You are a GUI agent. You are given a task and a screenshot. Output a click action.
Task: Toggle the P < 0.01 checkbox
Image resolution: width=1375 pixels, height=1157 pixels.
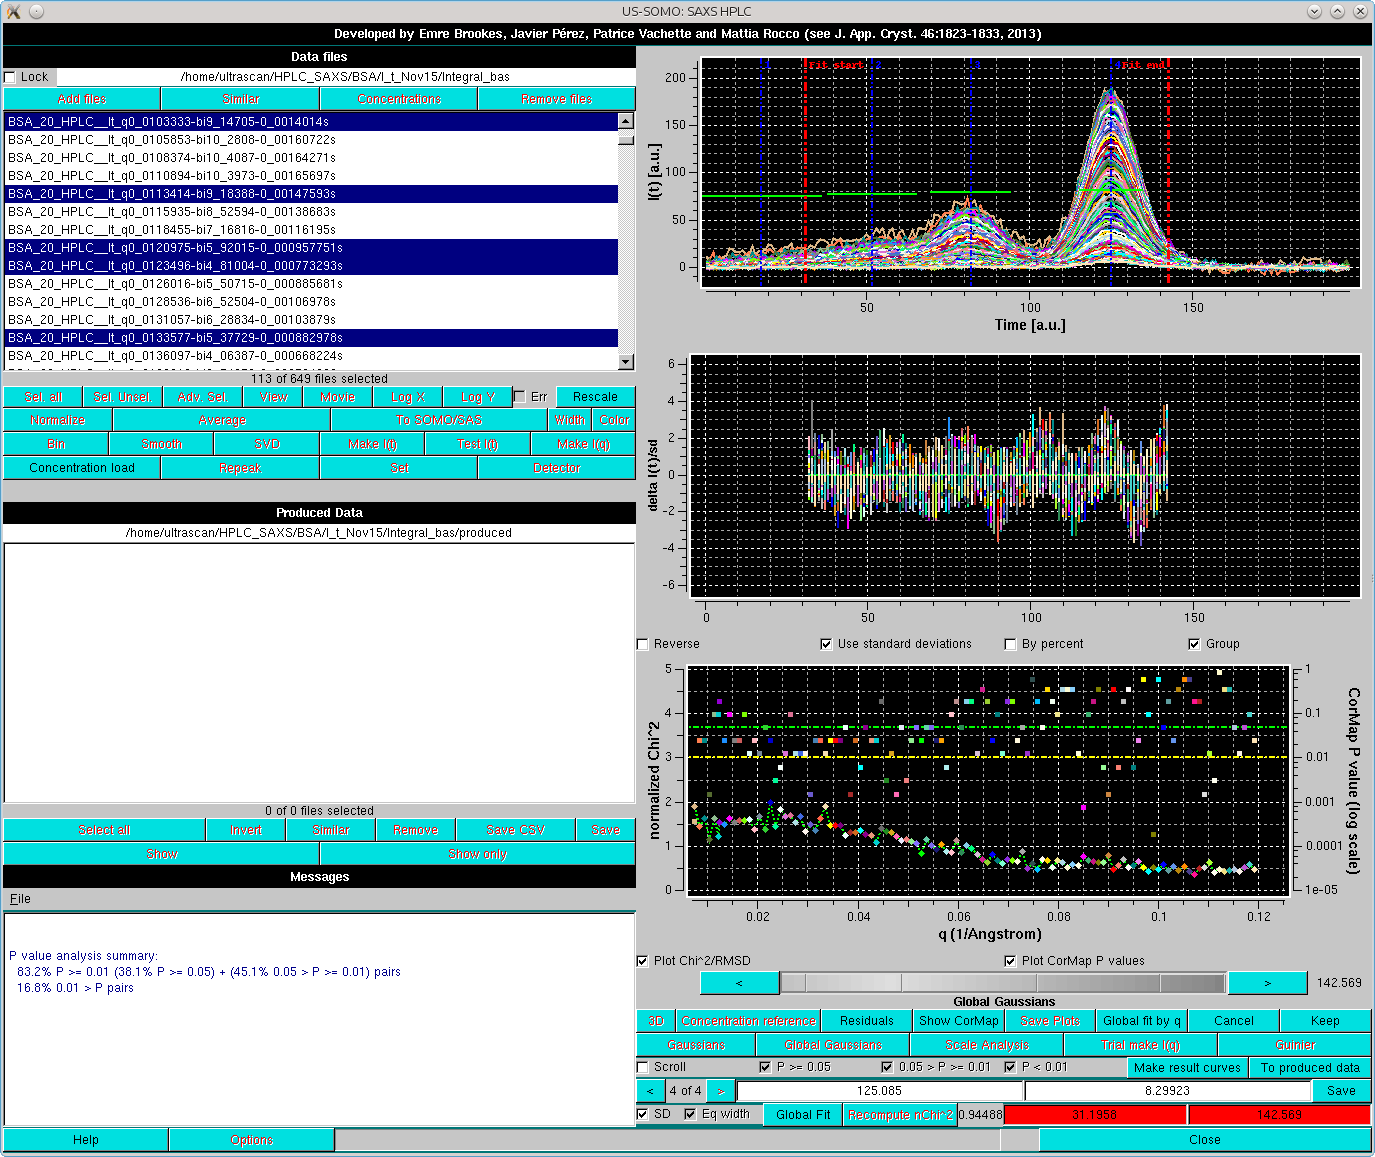tap(1010, 1067)
